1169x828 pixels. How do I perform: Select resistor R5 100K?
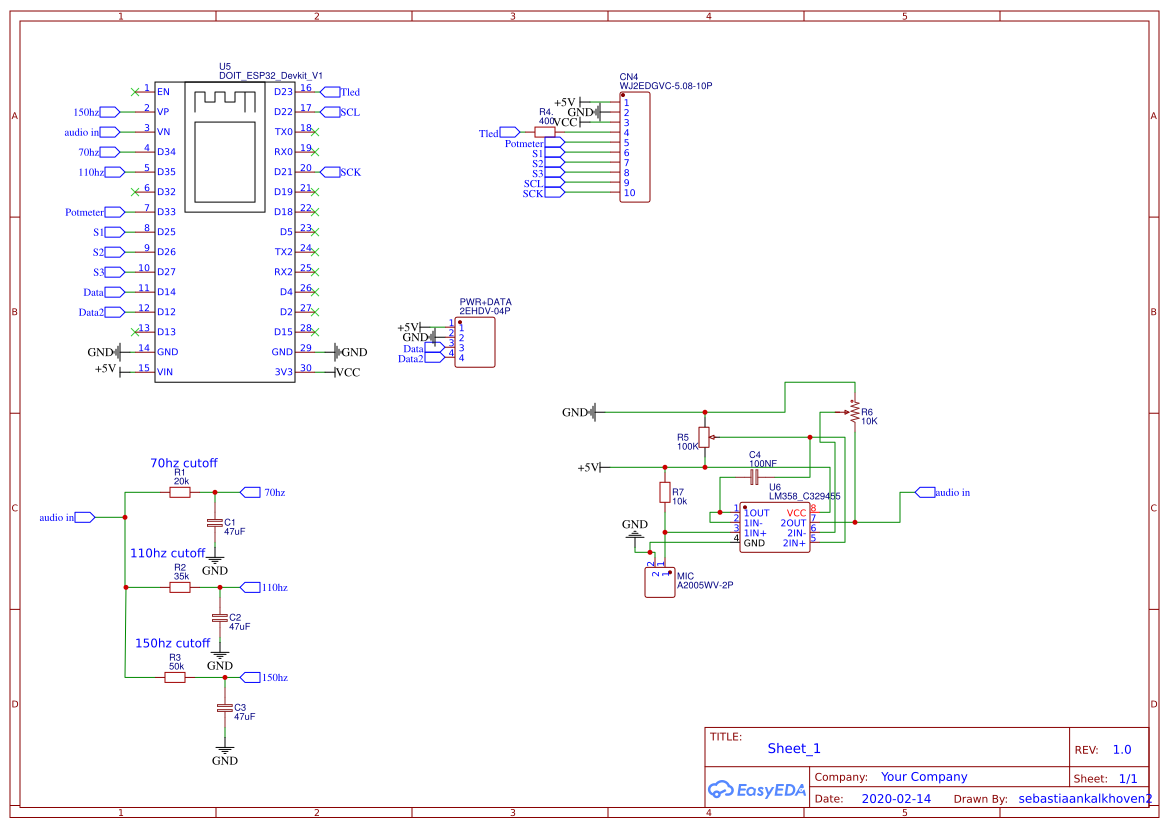click(705, 435)
